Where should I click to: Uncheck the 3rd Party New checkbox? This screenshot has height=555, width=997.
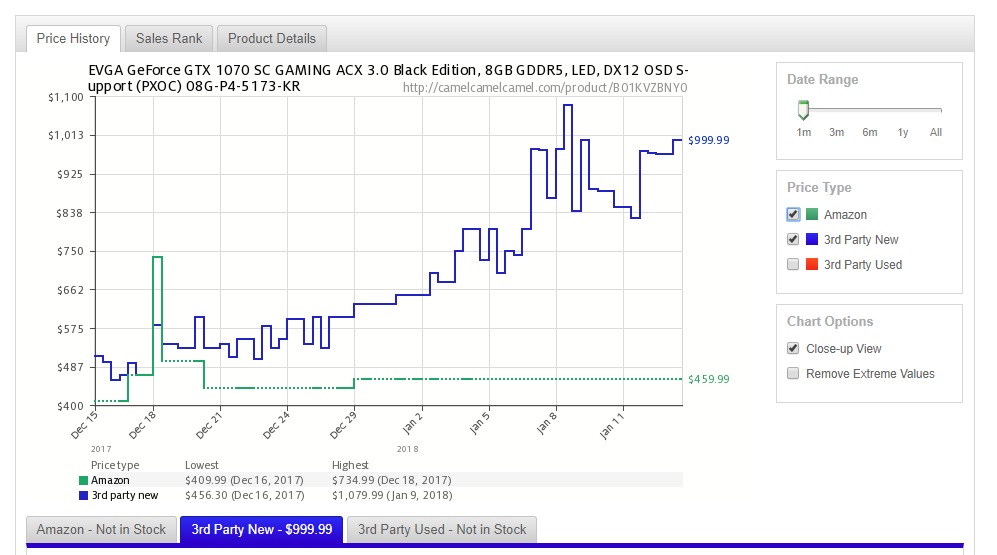[793, 239]
